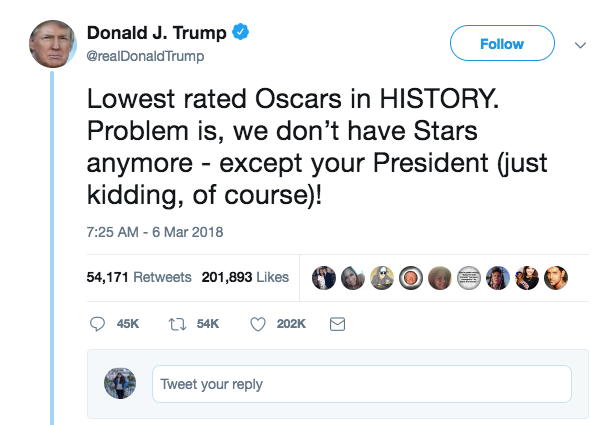The height and width of the screenshot is (425, 614).
Task: Open Donald J. Trump's profile photo
Action: click(53, 43)
